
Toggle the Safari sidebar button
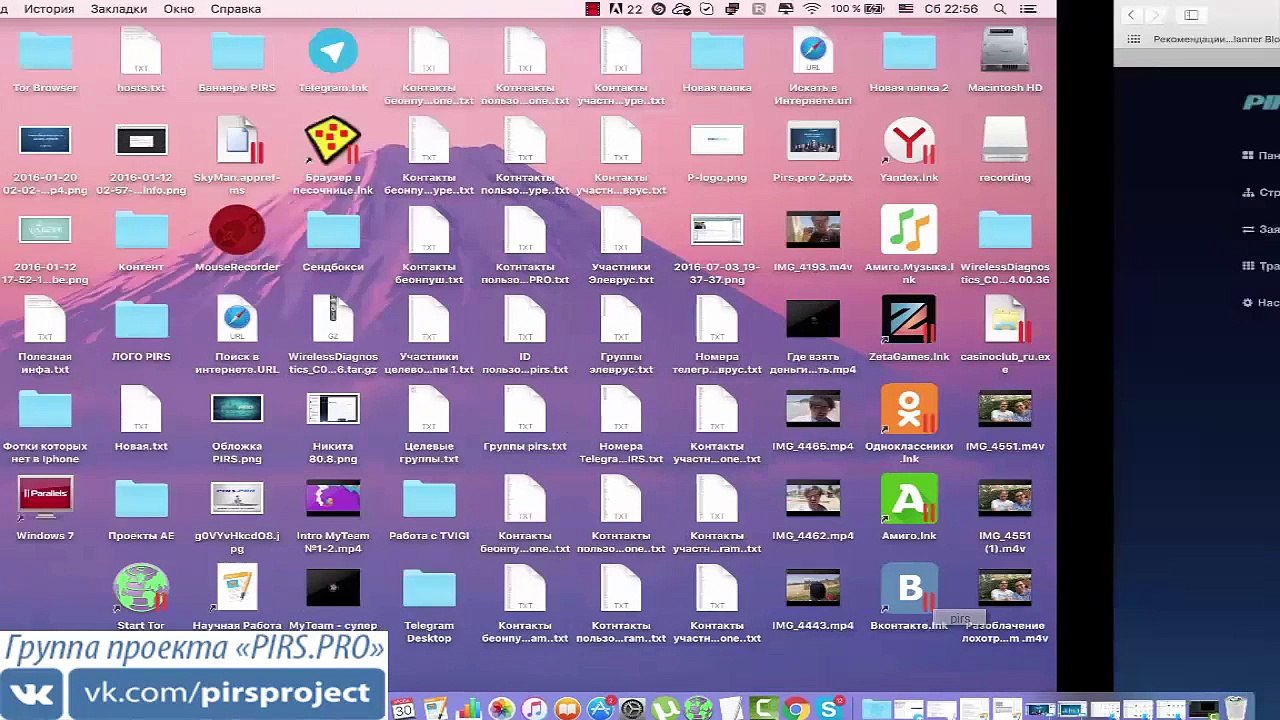1191,15
